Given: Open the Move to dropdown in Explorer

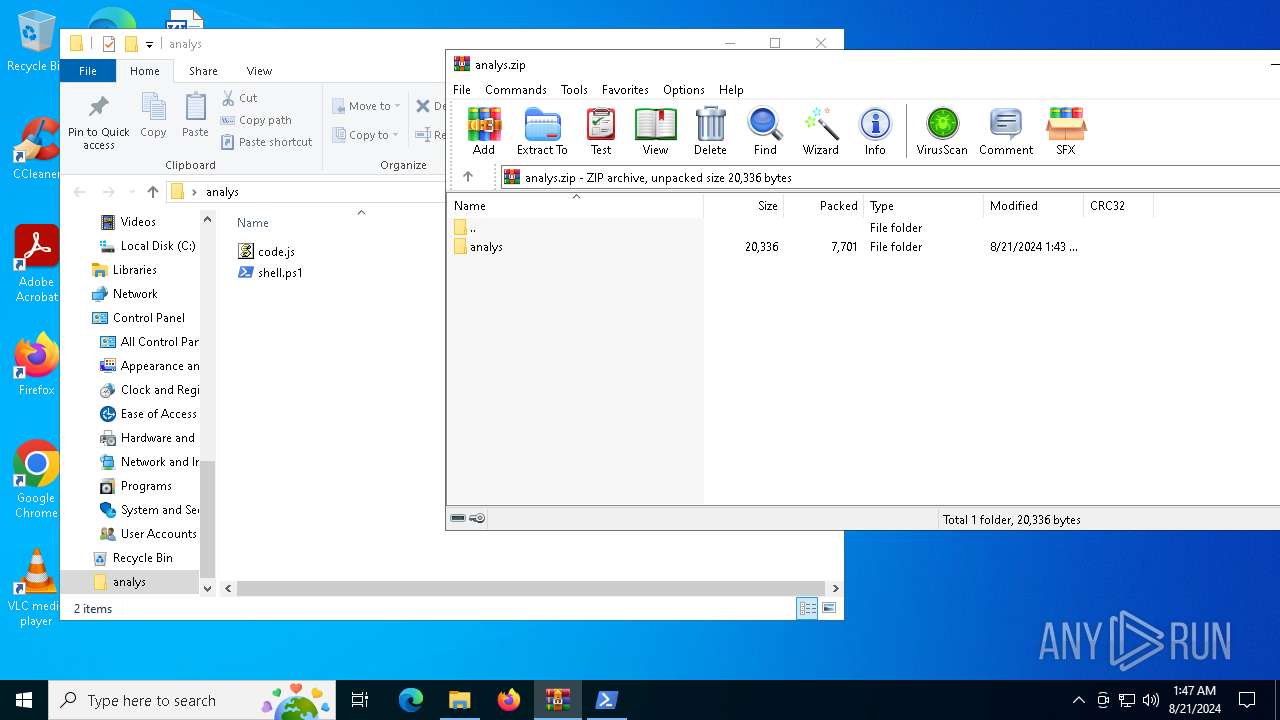Looking at the screenshot, I should point(366,106).
